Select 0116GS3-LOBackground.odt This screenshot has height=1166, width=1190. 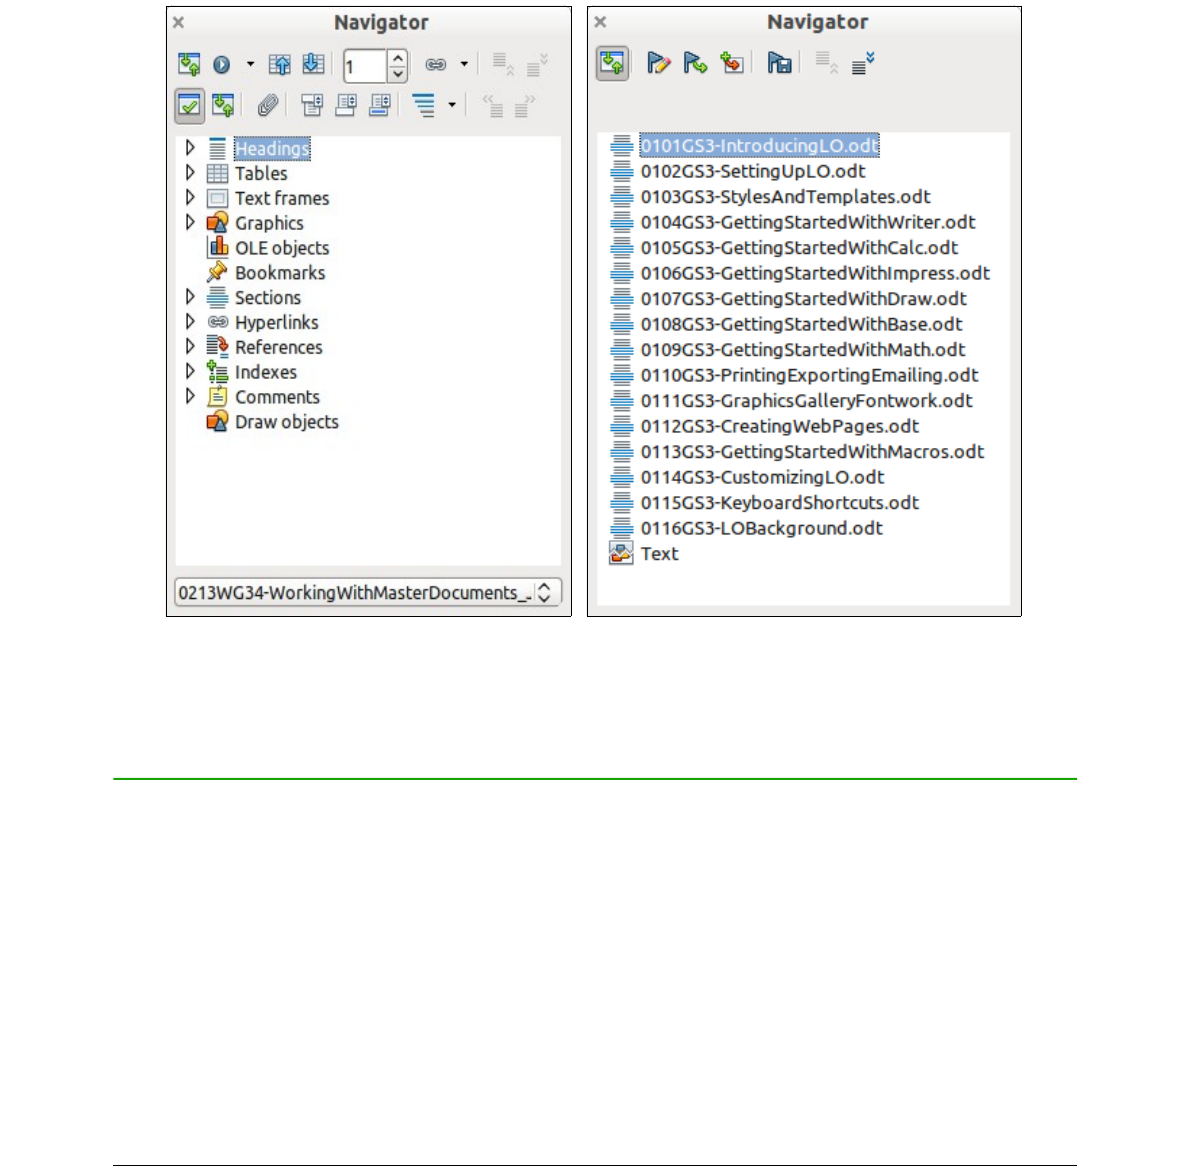(x=761, y=528)
